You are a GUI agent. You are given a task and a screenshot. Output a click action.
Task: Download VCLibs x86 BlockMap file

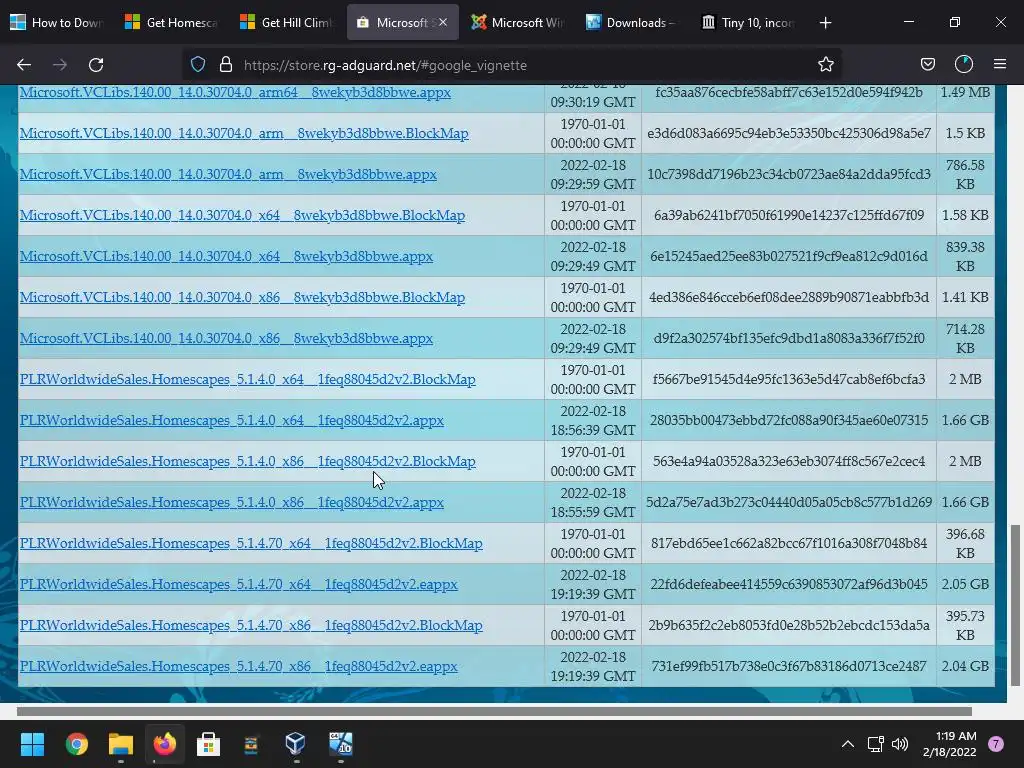click(242, 298)
